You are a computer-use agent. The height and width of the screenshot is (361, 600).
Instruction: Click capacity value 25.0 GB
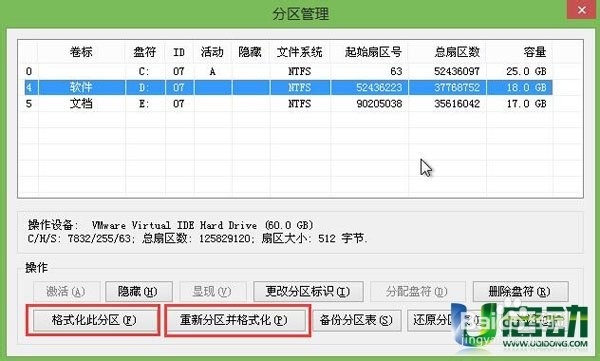point(527,71)
